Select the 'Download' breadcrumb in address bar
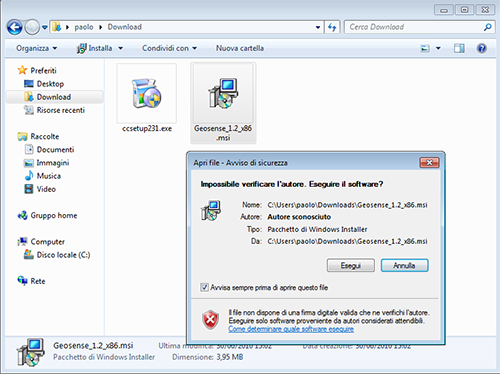Viewport: 500px width, 374px height. tap(124, 27)
